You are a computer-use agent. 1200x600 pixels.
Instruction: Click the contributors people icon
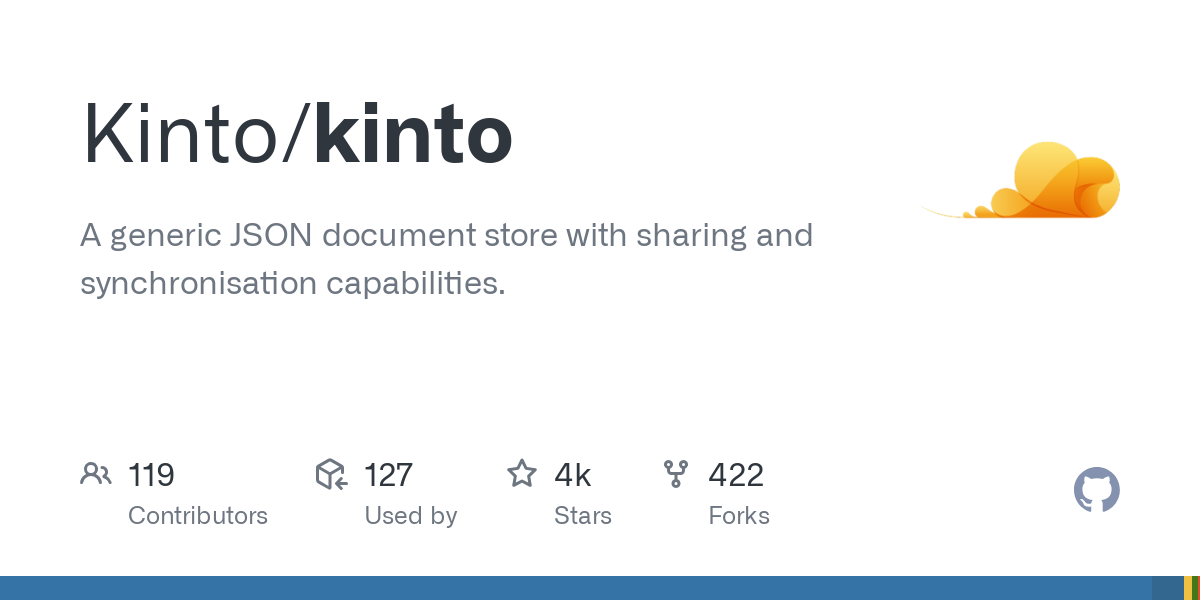coord(96,474)
